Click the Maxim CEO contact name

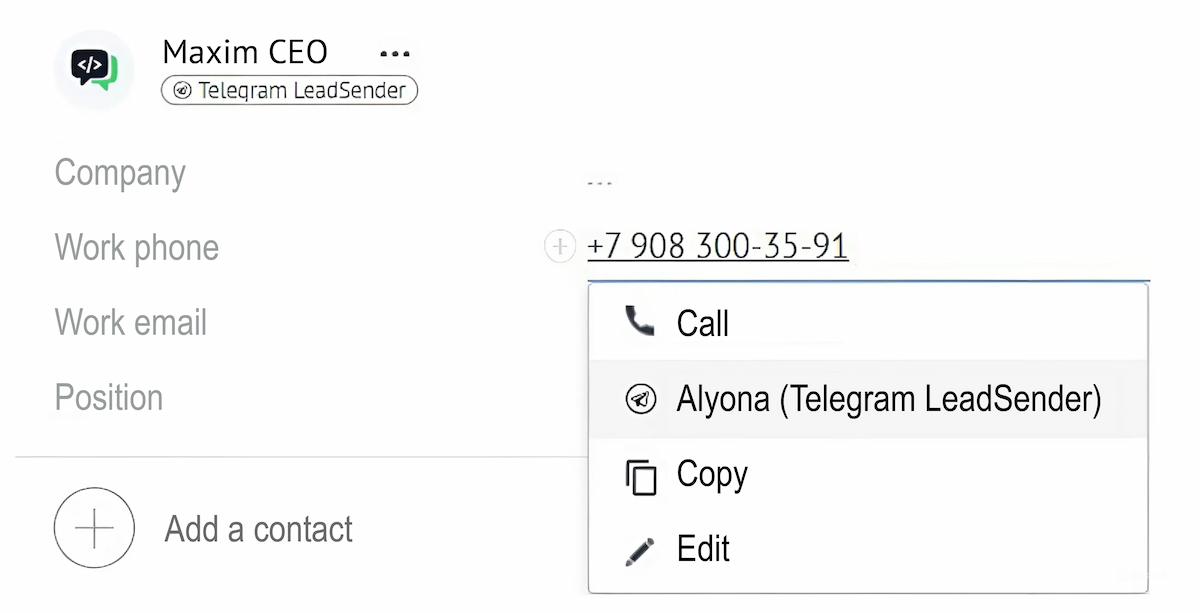tap(245, 52)
